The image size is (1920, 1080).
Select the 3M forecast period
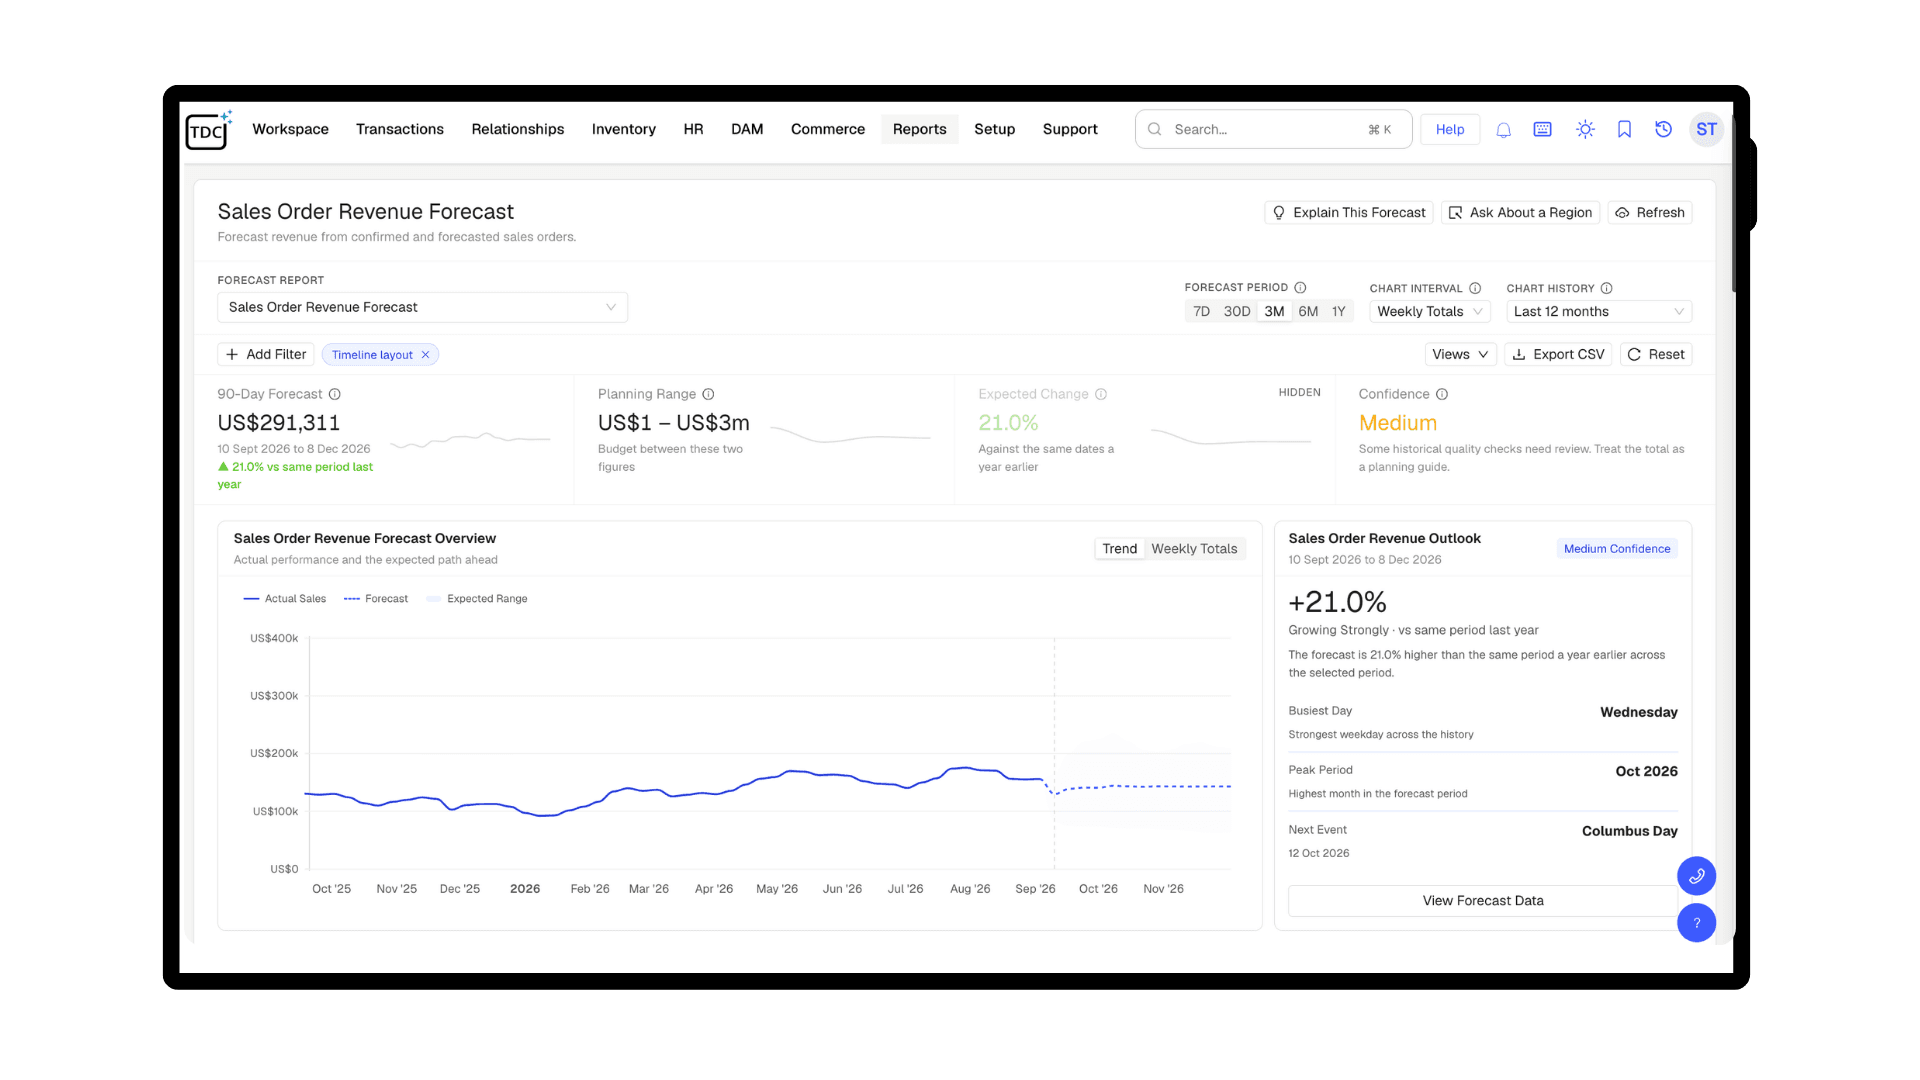[1274, 312]
